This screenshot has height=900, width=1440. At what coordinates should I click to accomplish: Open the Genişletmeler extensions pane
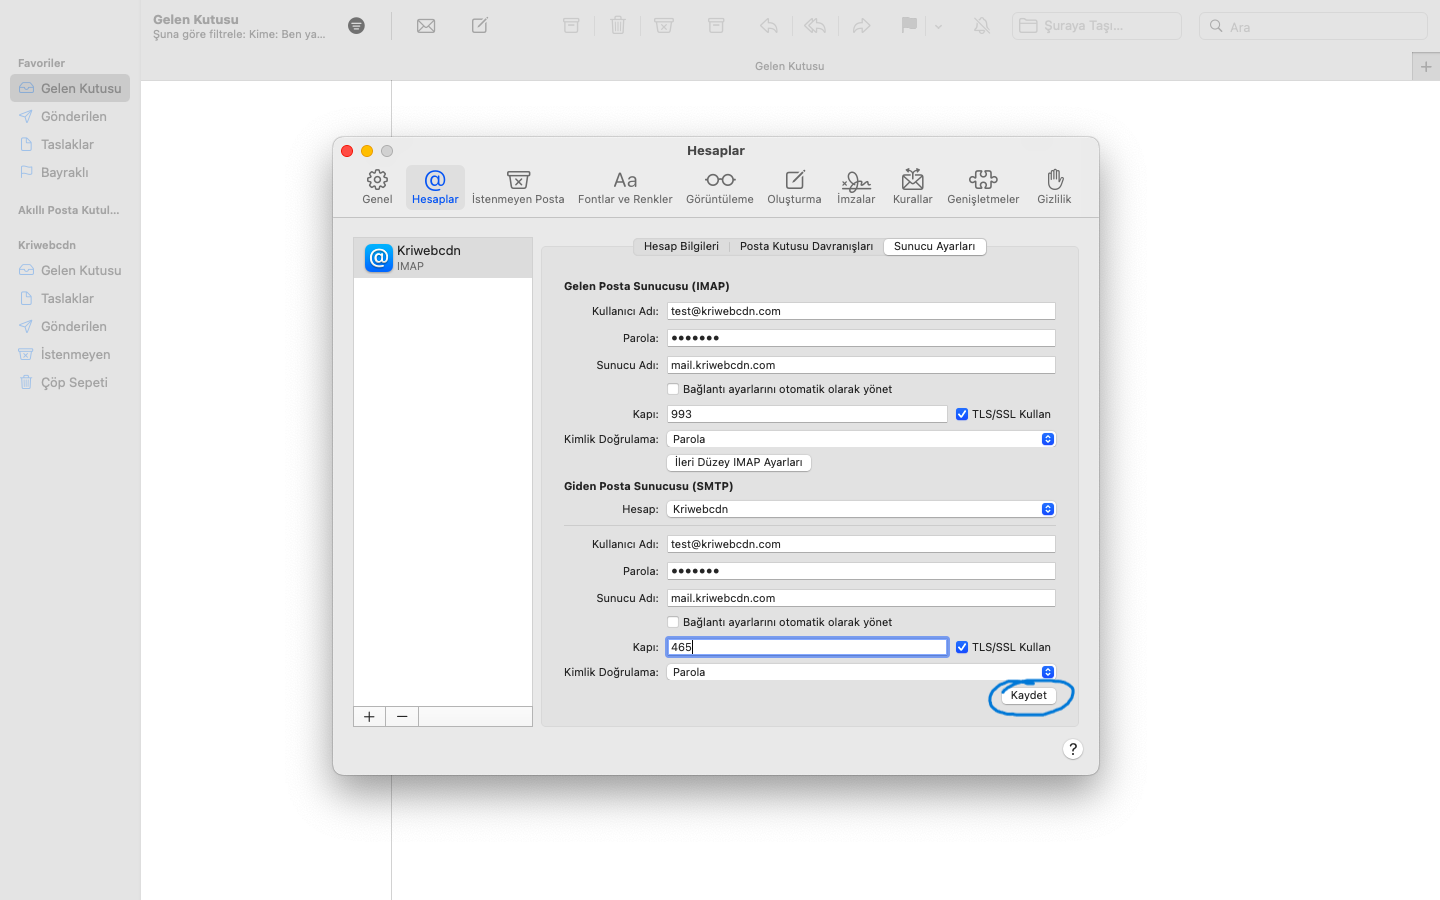tap(983, 186)
